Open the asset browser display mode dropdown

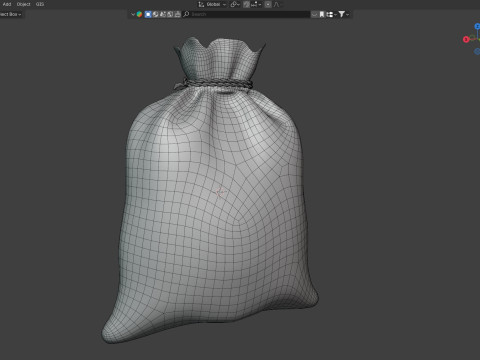point(133,14)
